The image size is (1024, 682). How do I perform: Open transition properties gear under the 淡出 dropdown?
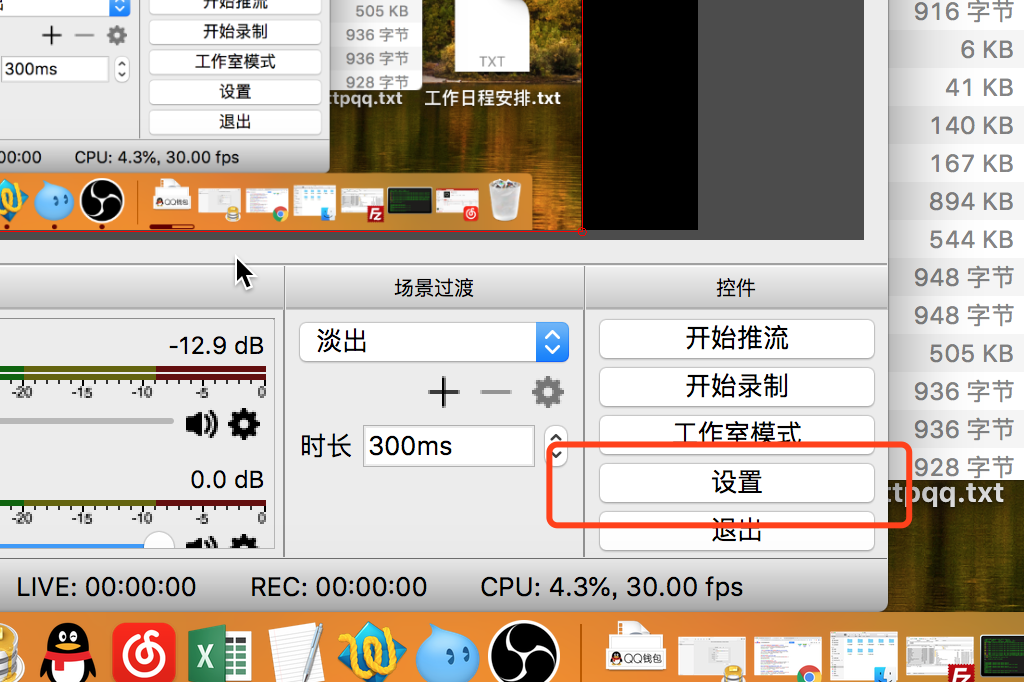547,392
